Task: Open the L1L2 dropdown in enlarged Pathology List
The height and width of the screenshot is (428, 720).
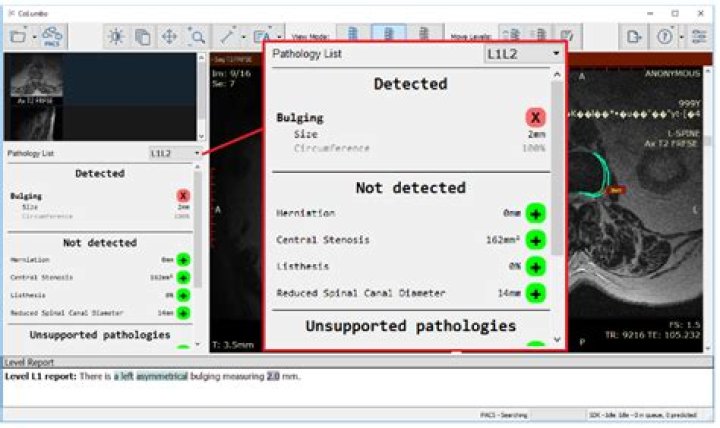Action: pyautogui.click(x=523, y=53)
